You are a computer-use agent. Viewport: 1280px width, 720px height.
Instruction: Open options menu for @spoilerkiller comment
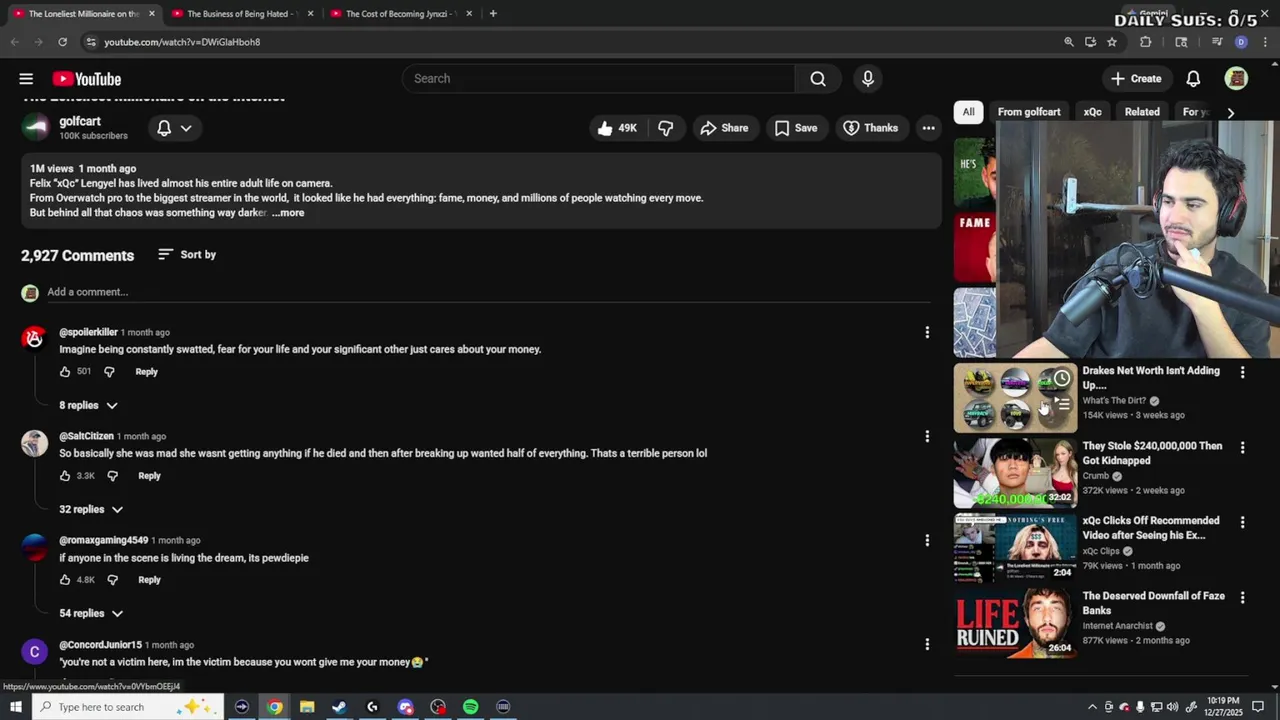(927, 332)
